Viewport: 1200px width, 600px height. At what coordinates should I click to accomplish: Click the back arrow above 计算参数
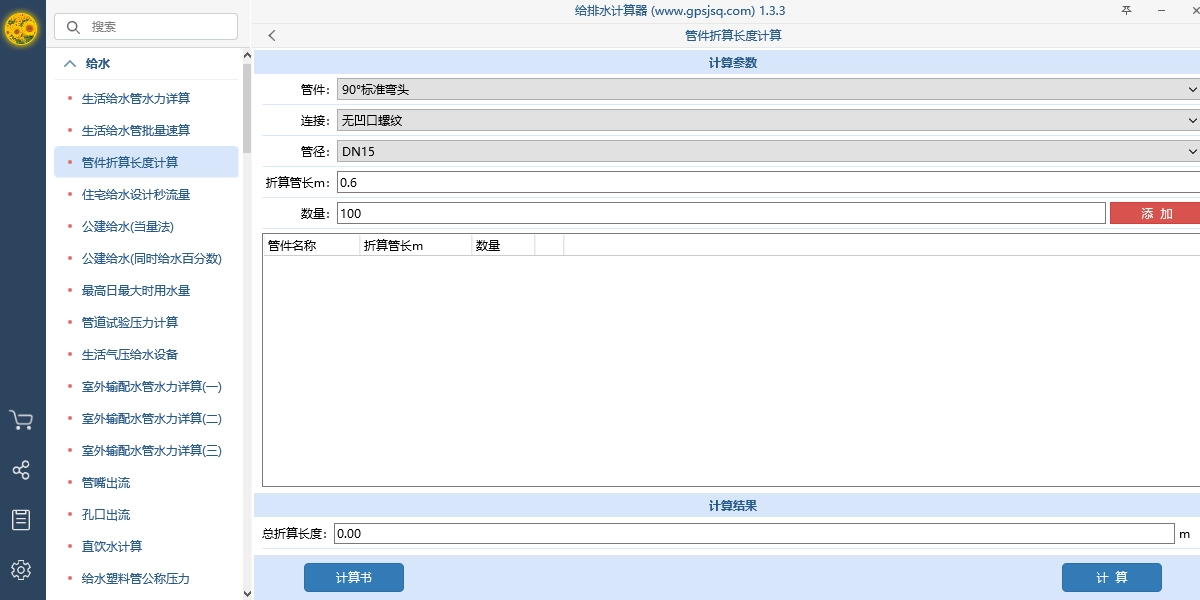click(x=271, y=35)
